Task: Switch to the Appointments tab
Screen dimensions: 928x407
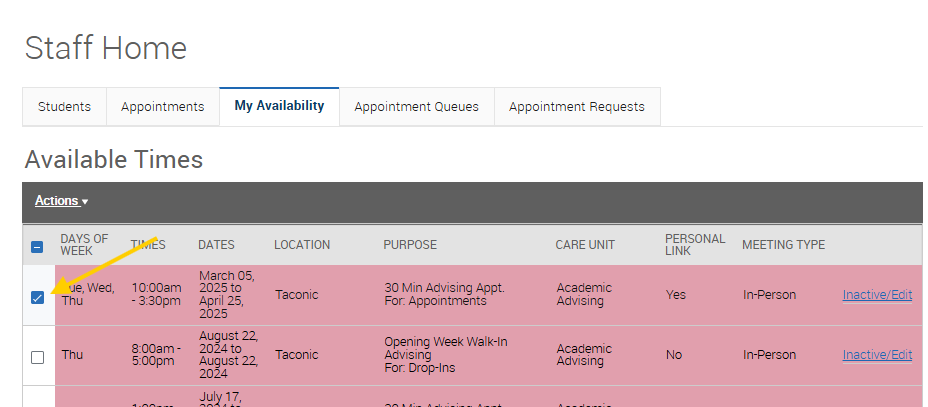Action: click(x=162, y=107)
